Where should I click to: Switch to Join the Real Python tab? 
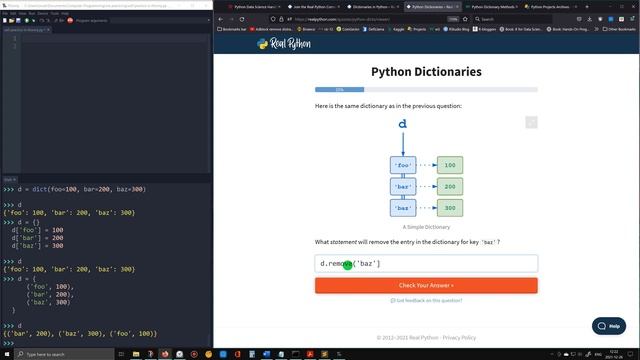click(313, 7)
